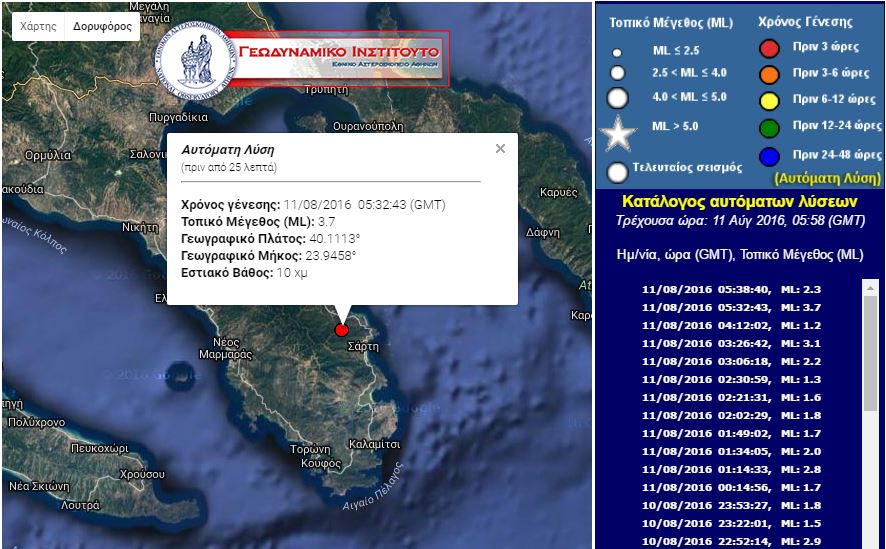The width and height of the screenshot is (886, 549).
Task: Click the Τελευταίος σεισμός circle icon
Action: click(x=617, y=171)
